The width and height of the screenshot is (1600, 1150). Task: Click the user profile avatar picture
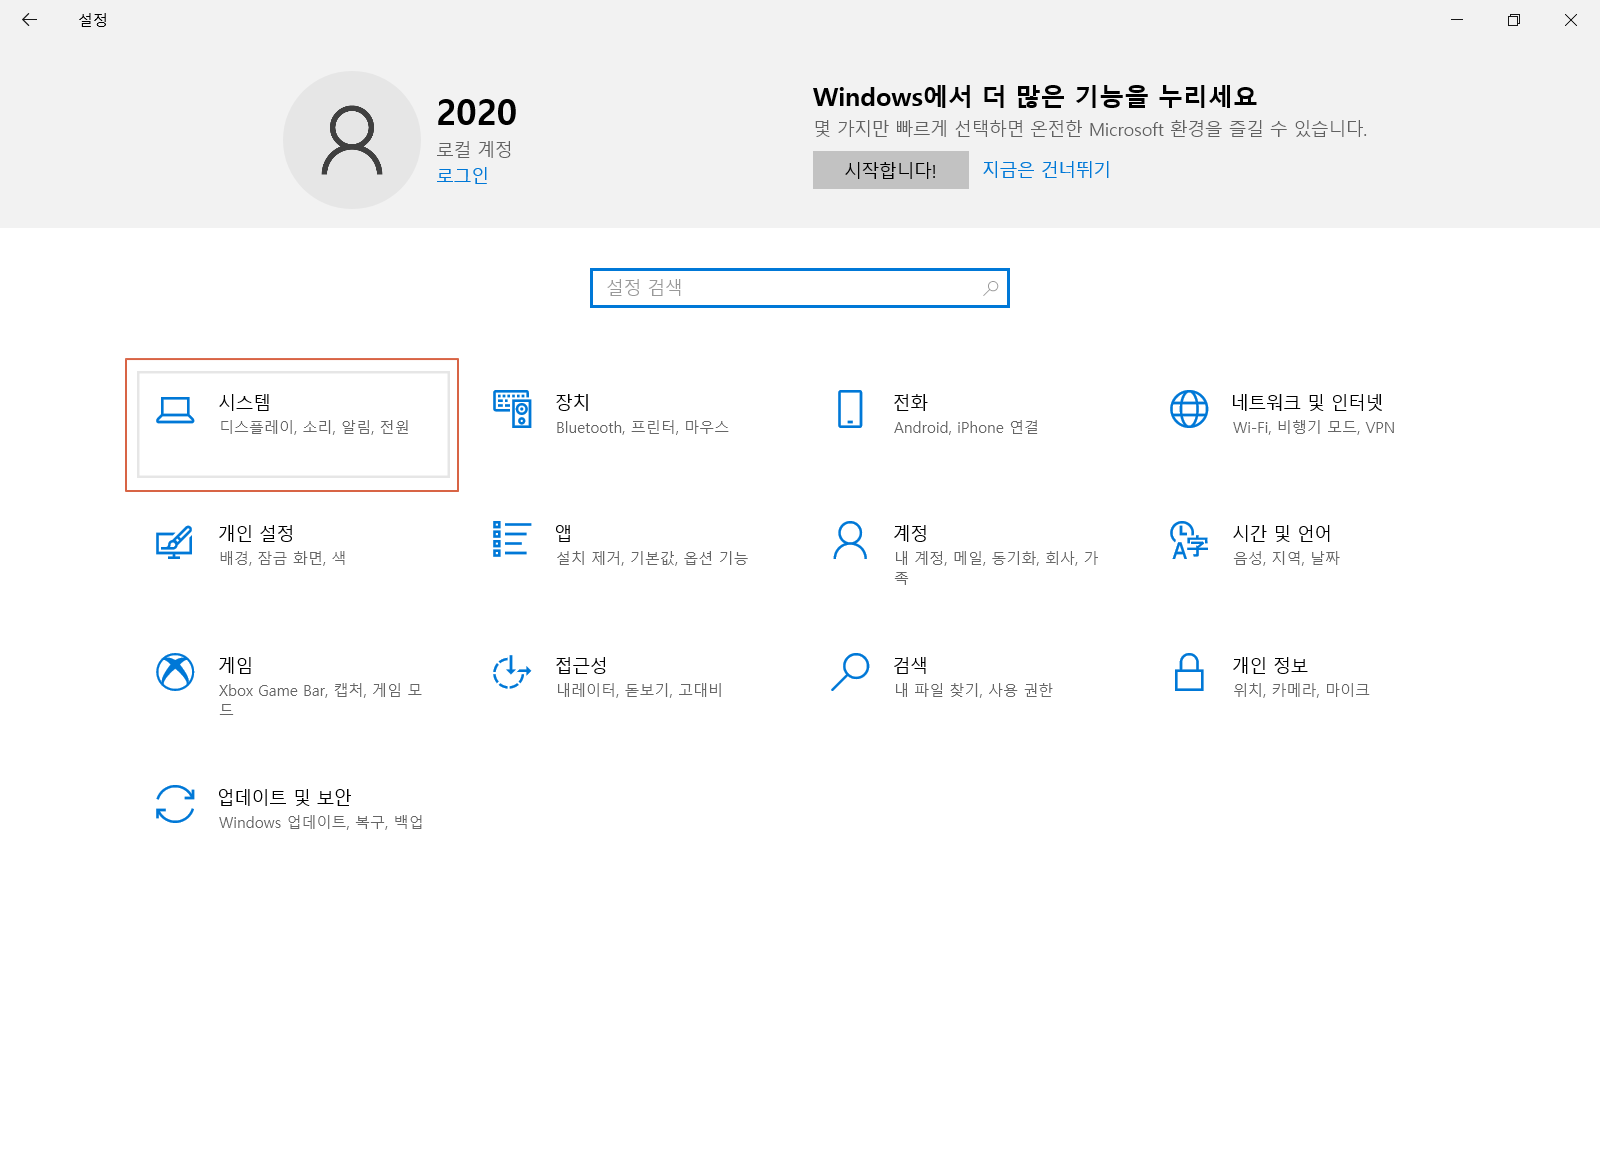point(352,140)
